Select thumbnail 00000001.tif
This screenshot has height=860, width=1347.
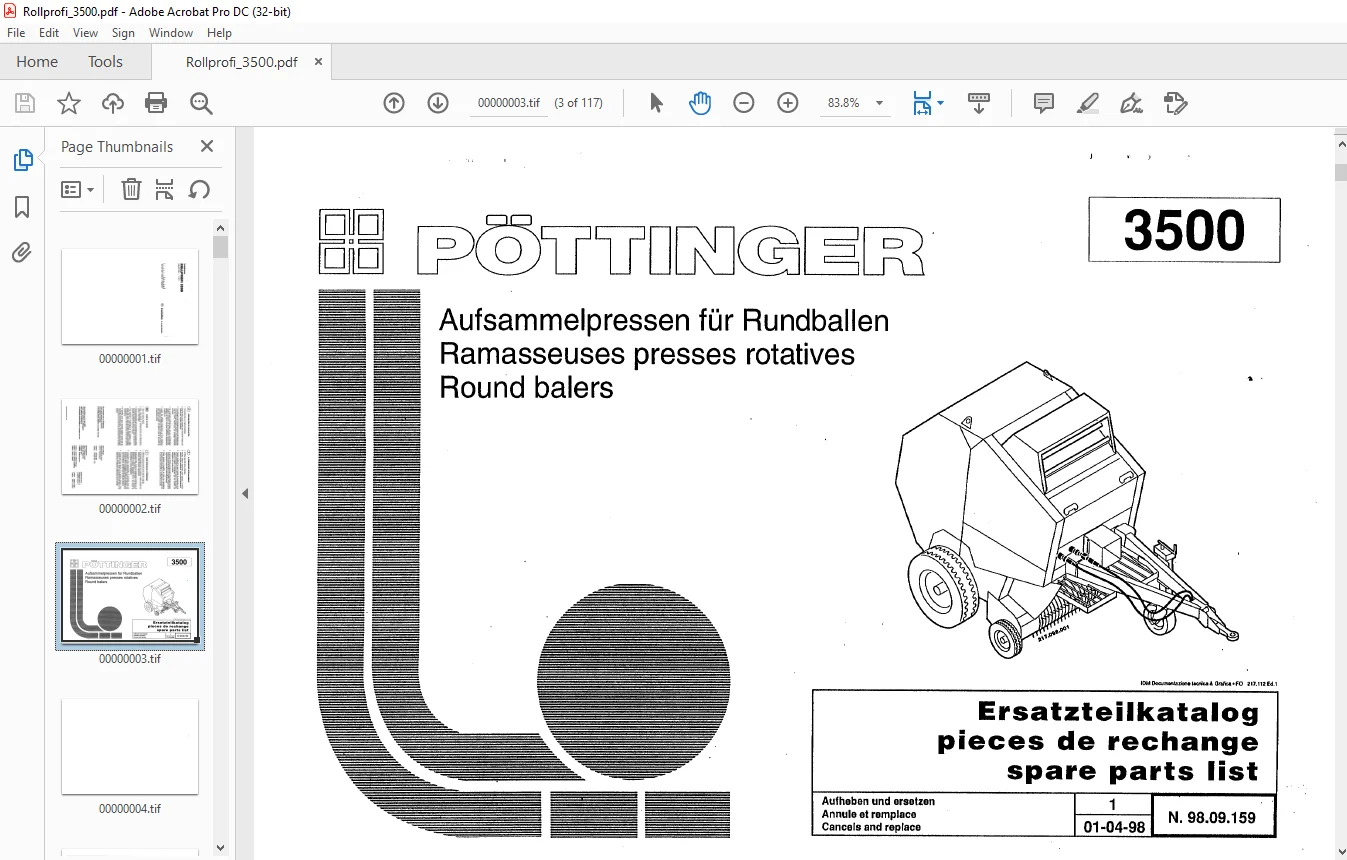click(x=130, y=297)
